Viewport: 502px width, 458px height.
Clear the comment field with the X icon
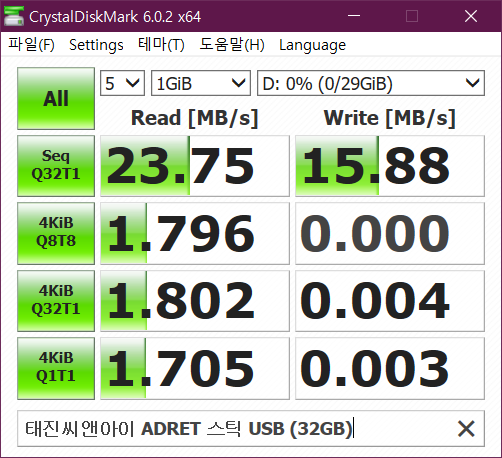pyautogui.click(x=466, y=428)
